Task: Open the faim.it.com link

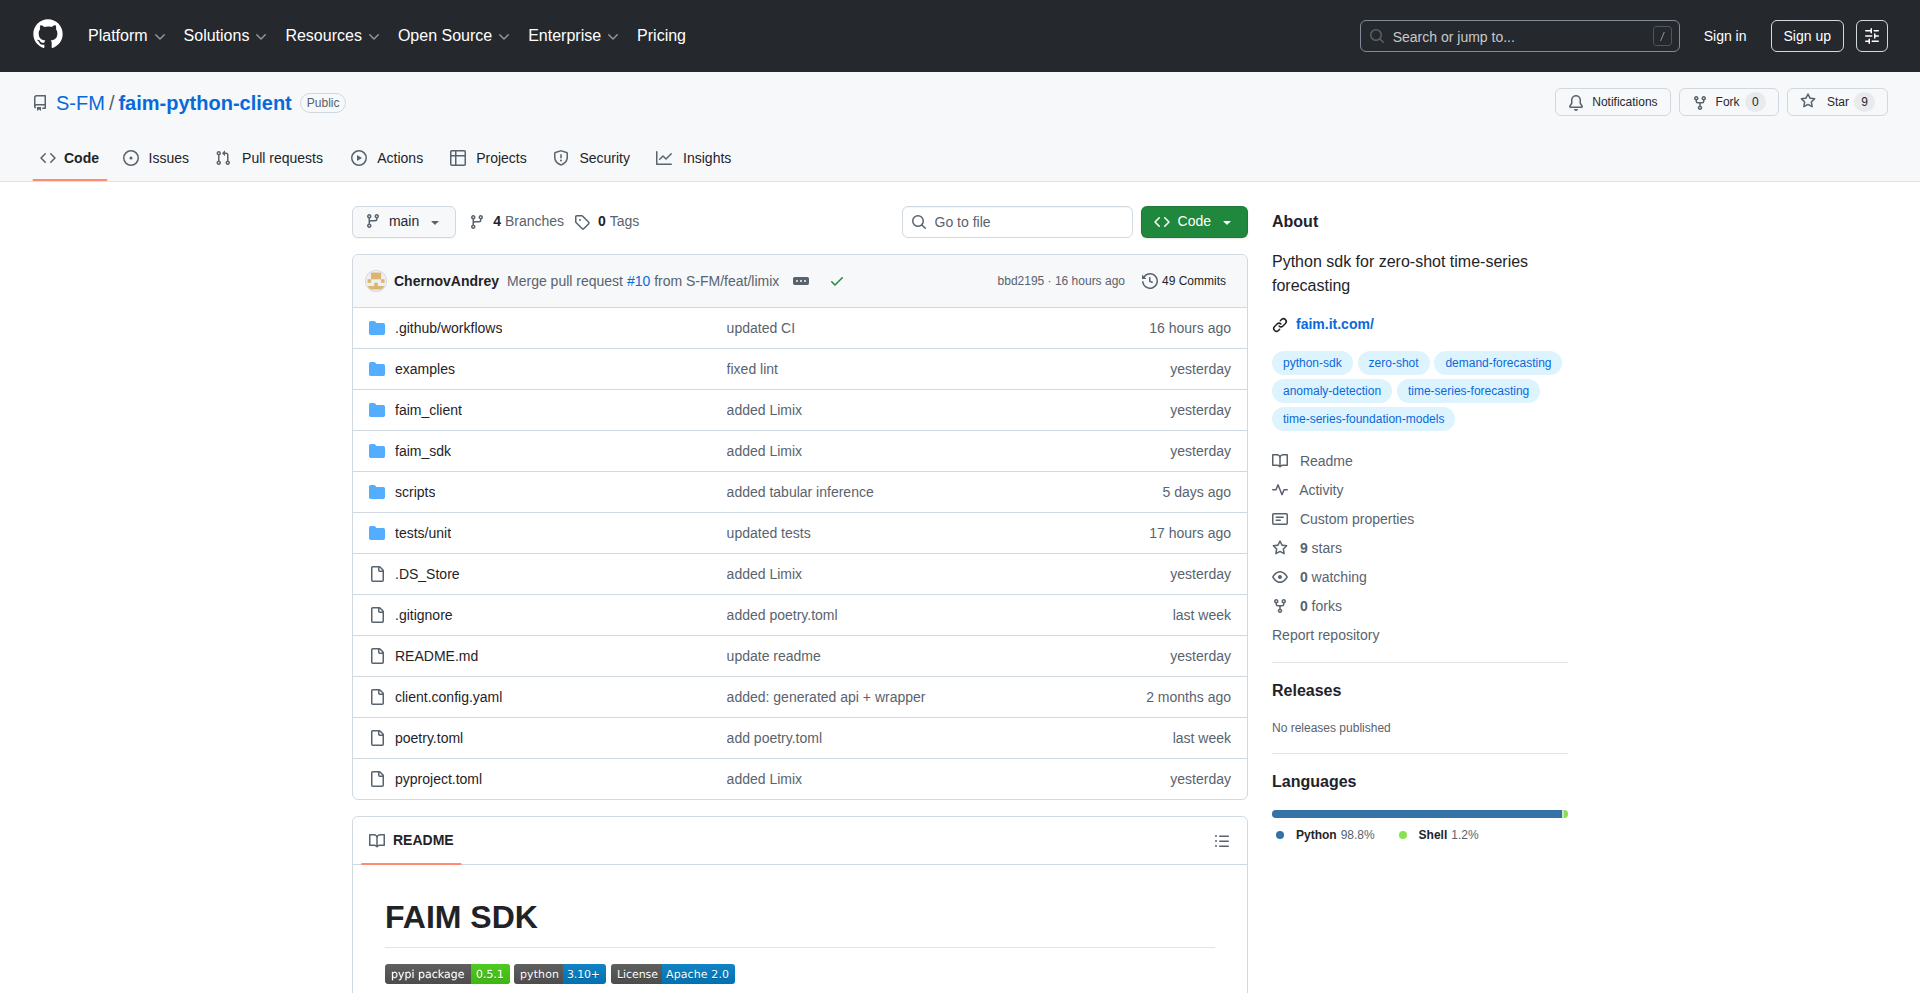Action: tap(1334, 324)
